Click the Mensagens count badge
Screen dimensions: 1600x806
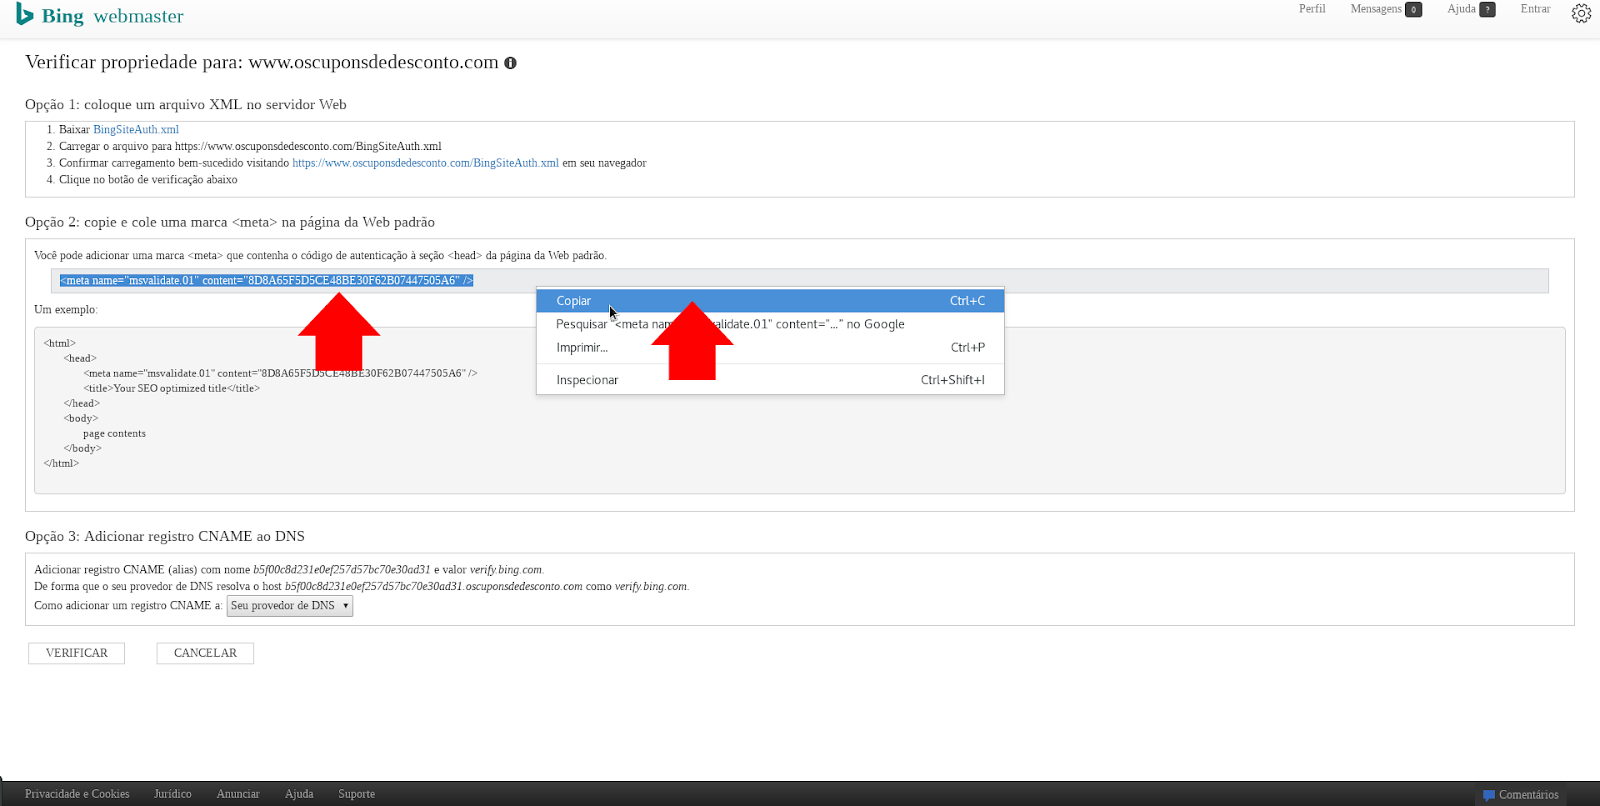tap(1413, 10)
